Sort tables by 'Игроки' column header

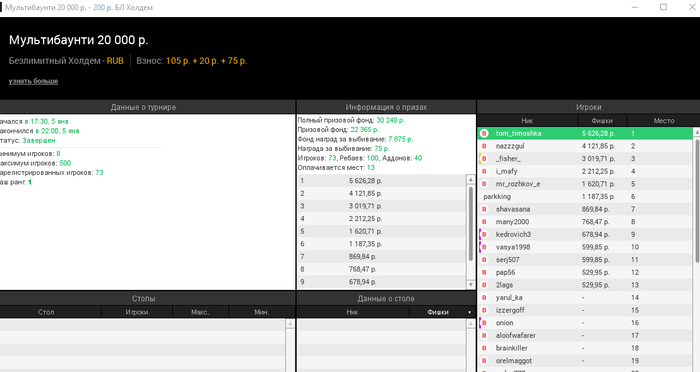click(x=137, y=312)
